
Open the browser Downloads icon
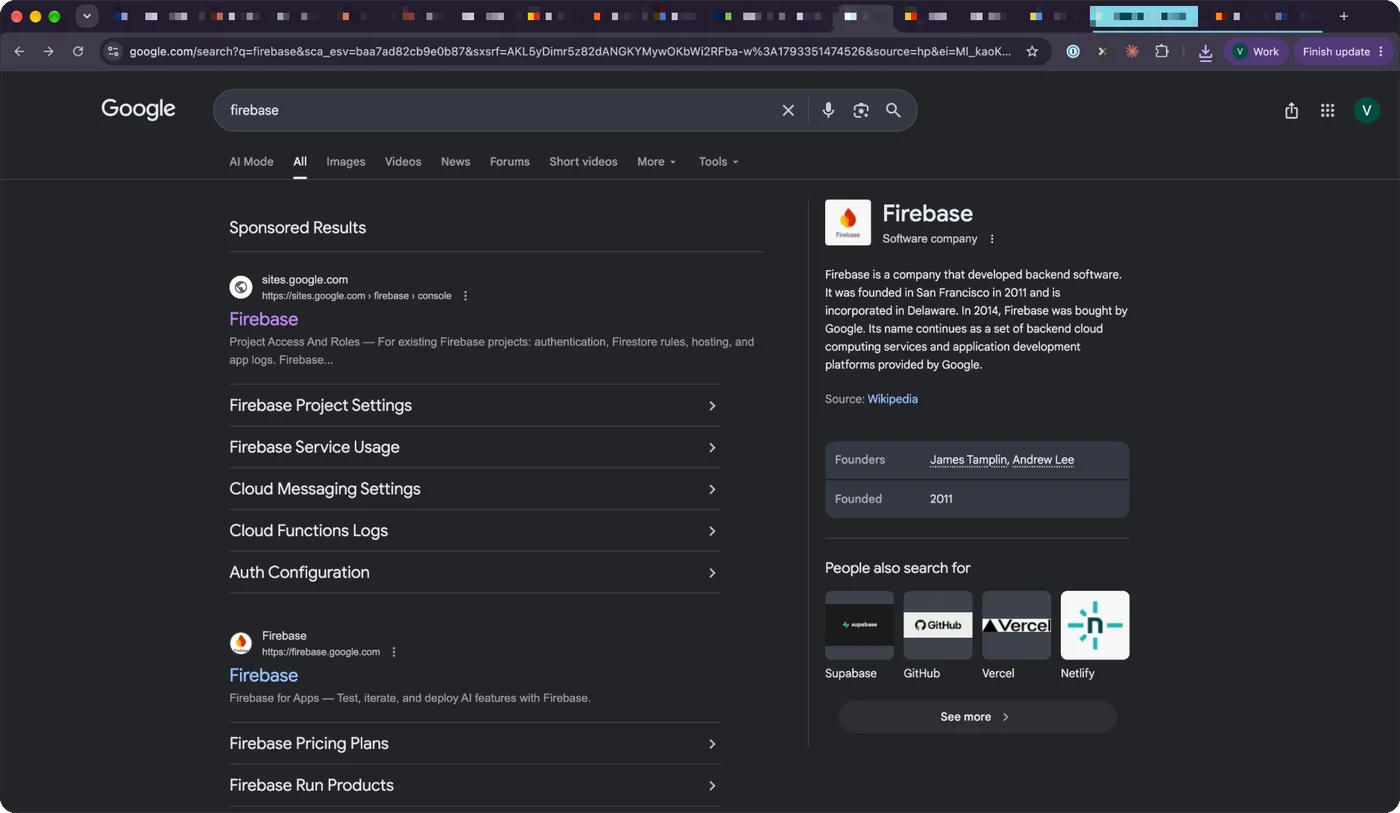1205,52
